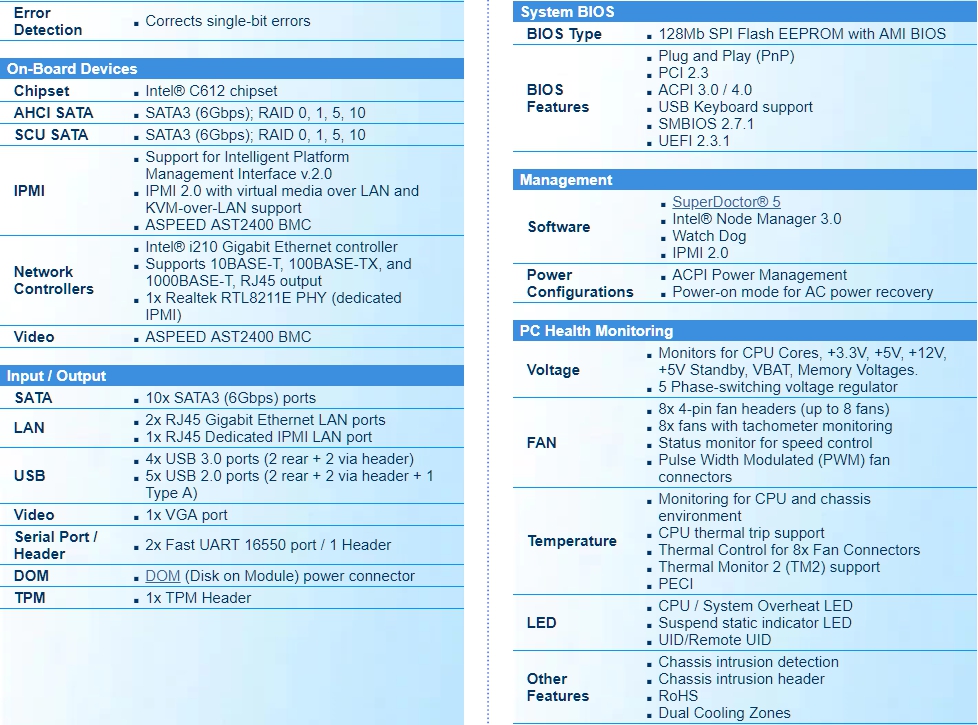Viewport: 978px width, 725px height.
Task: Click the Intel® C612 chipset text
Action: pos(211,91)
